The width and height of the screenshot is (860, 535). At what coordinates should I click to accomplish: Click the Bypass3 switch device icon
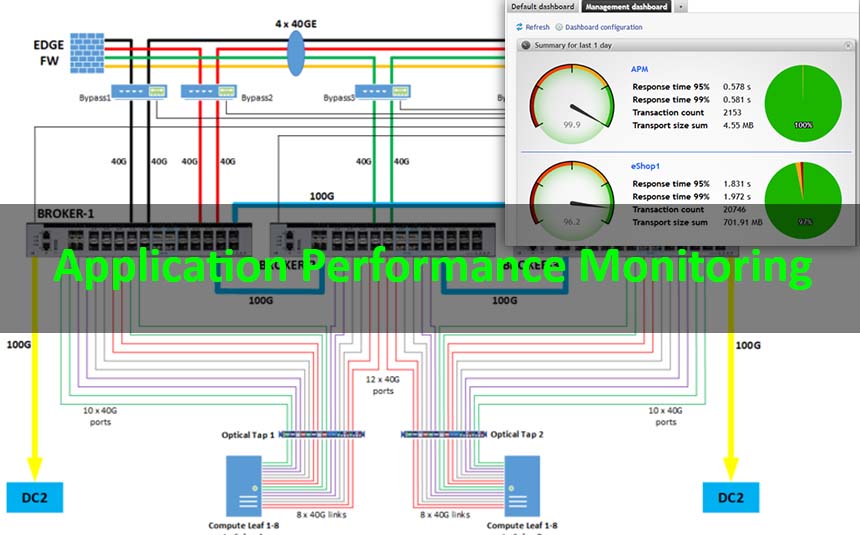pyautogui.click(x=382, y=91)
